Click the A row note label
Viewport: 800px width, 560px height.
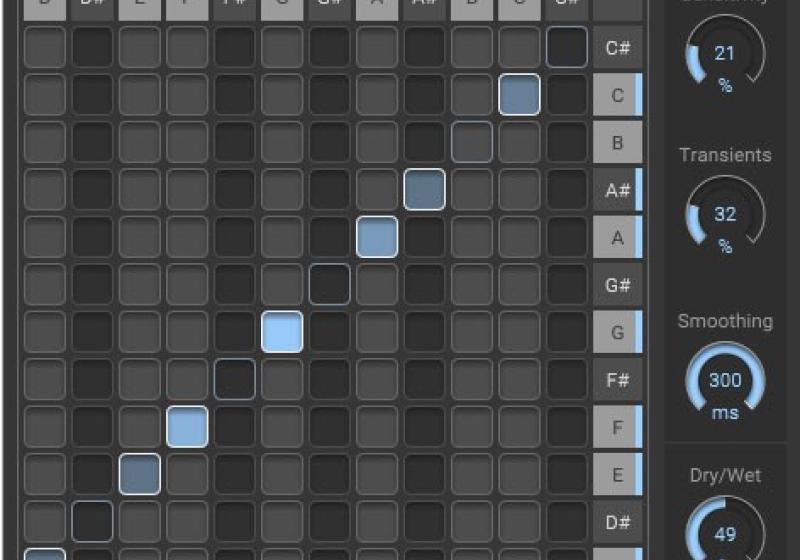coord(618,237)
